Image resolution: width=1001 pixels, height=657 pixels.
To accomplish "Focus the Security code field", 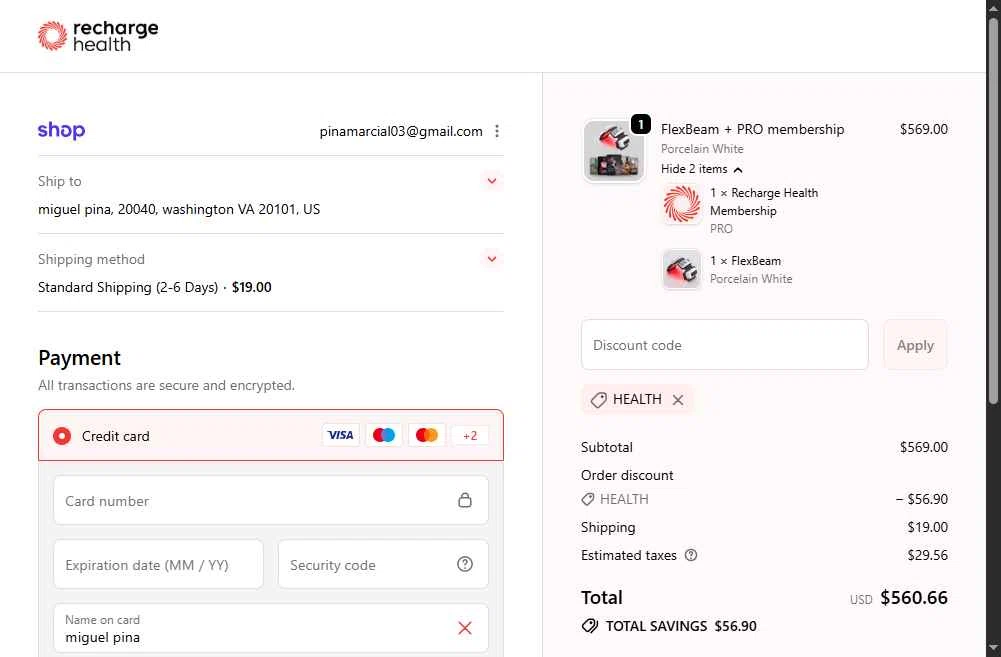I will tap(383, 564).
